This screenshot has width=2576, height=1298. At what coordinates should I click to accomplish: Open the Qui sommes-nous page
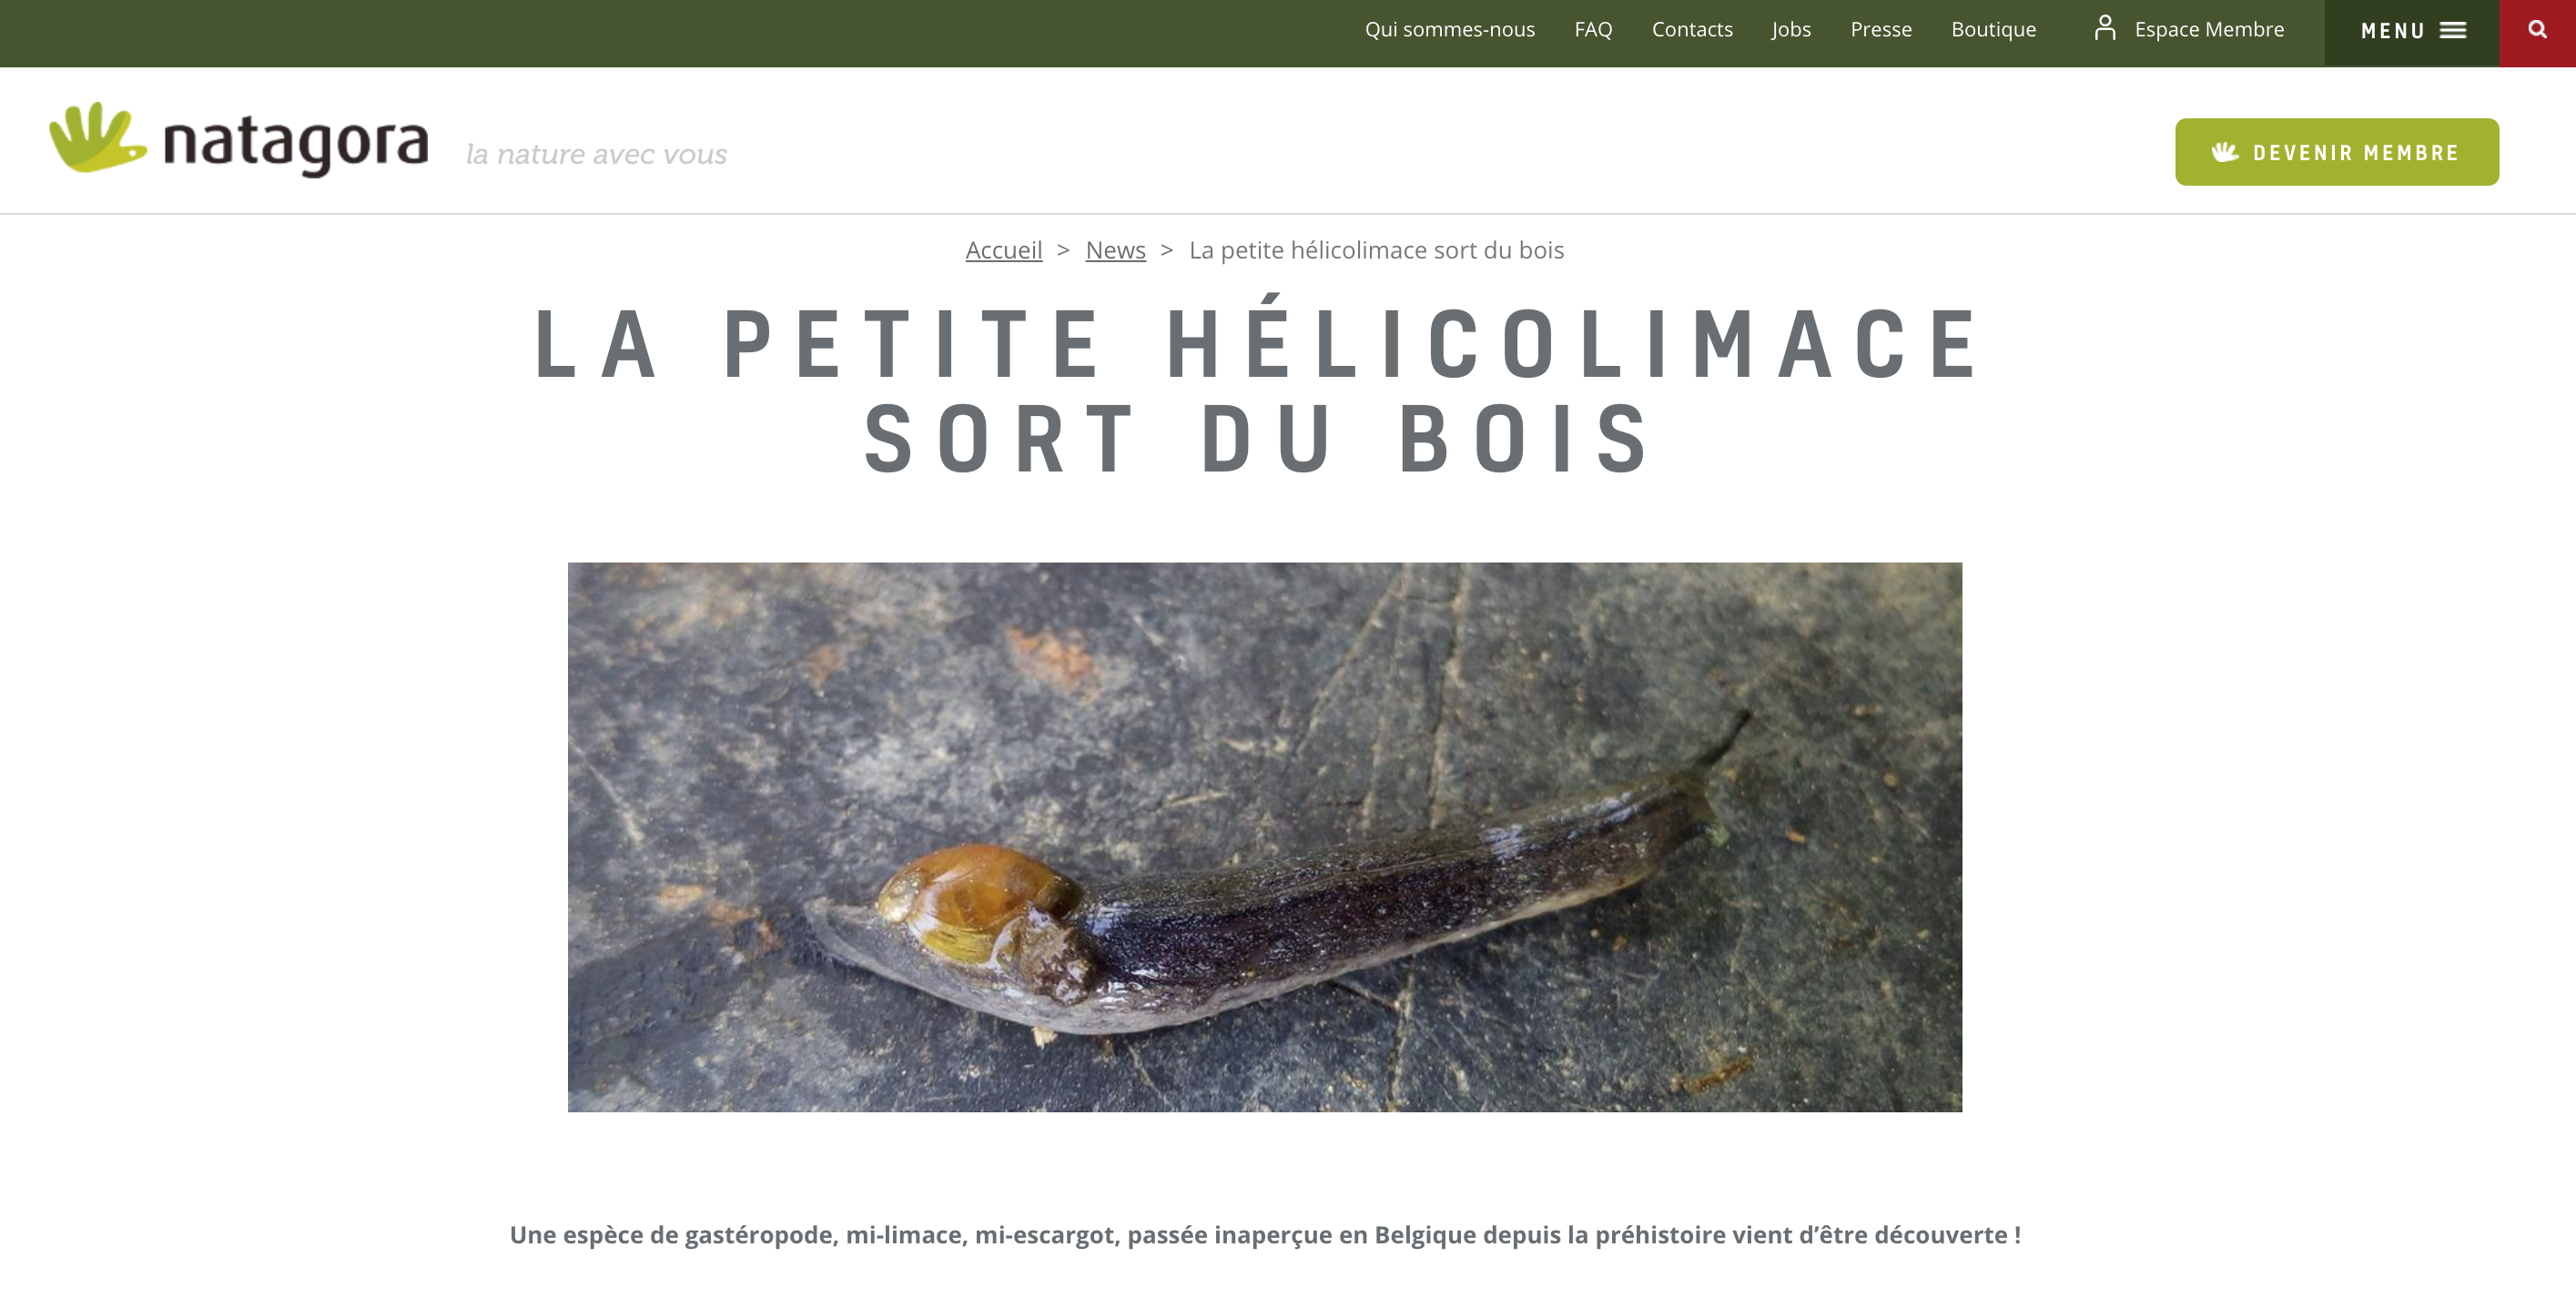pos(1449,29)
